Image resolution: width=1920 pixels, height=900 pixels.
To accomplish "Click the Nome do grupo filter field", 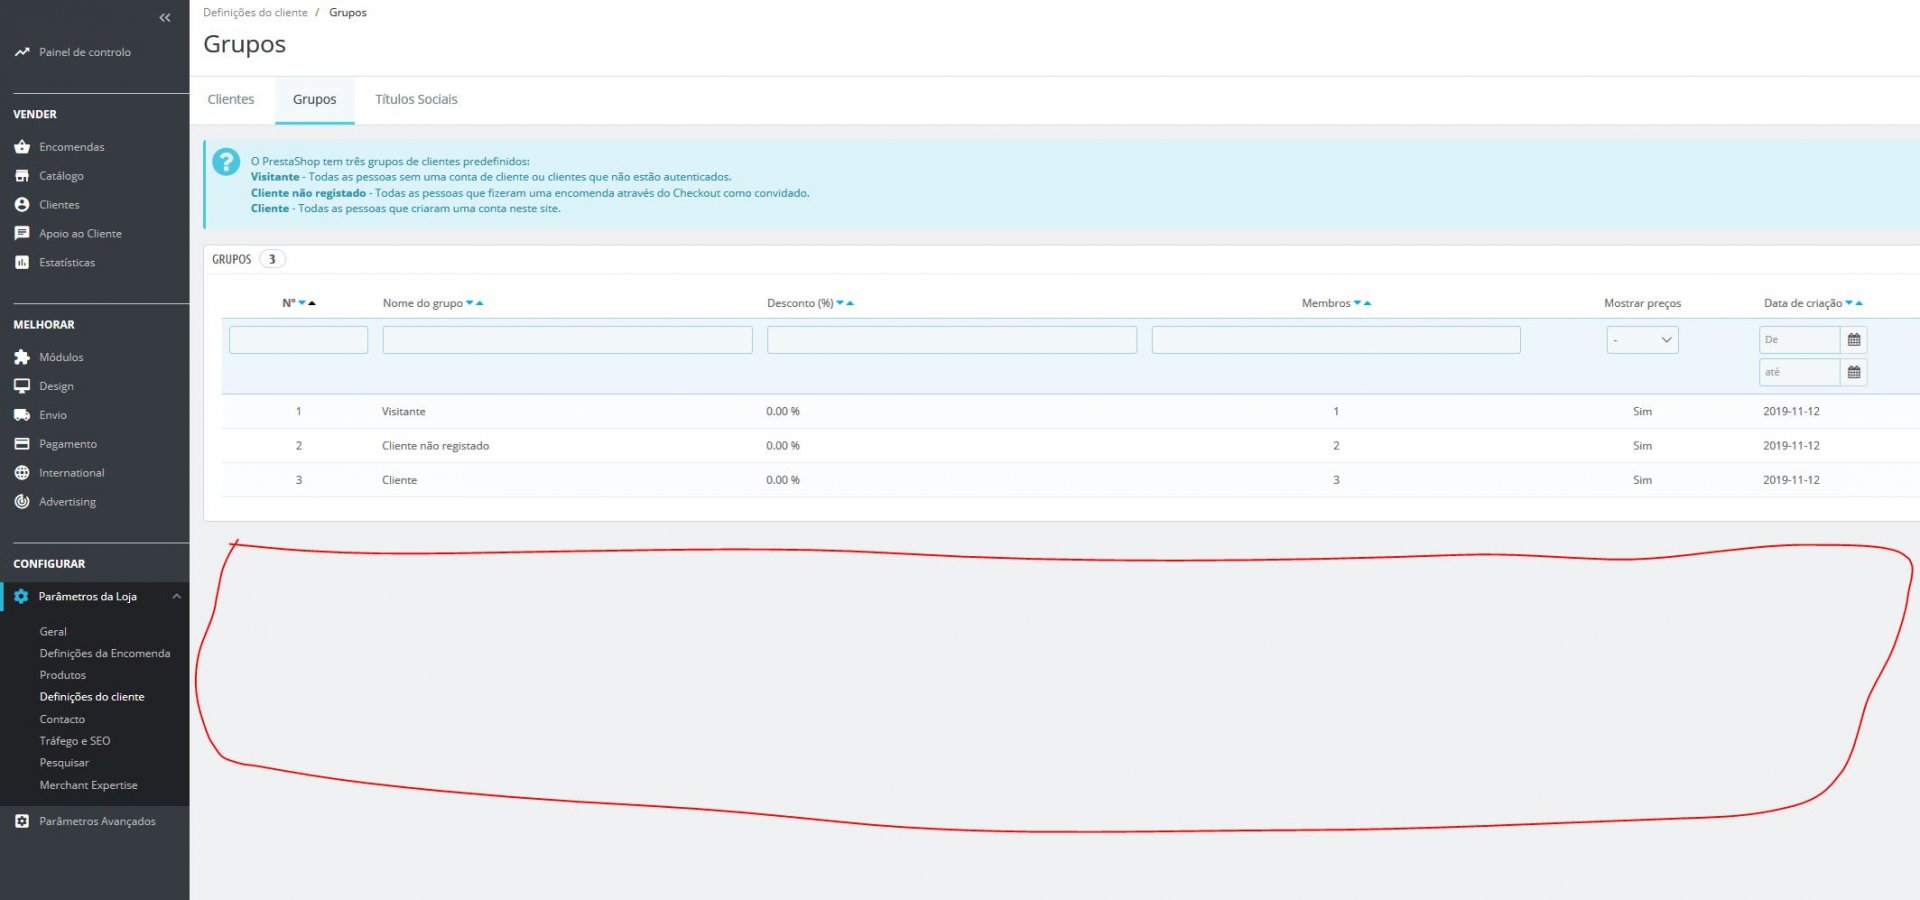I will coord(567,340).
